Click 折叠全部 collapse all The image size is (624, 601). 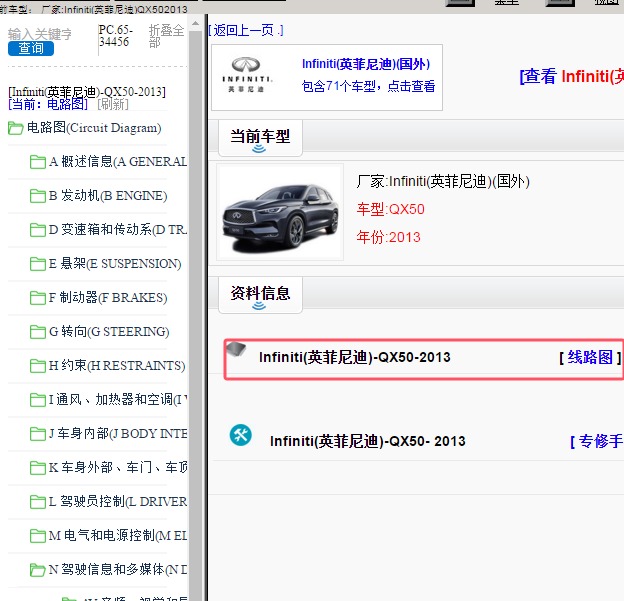pos(166,36)
